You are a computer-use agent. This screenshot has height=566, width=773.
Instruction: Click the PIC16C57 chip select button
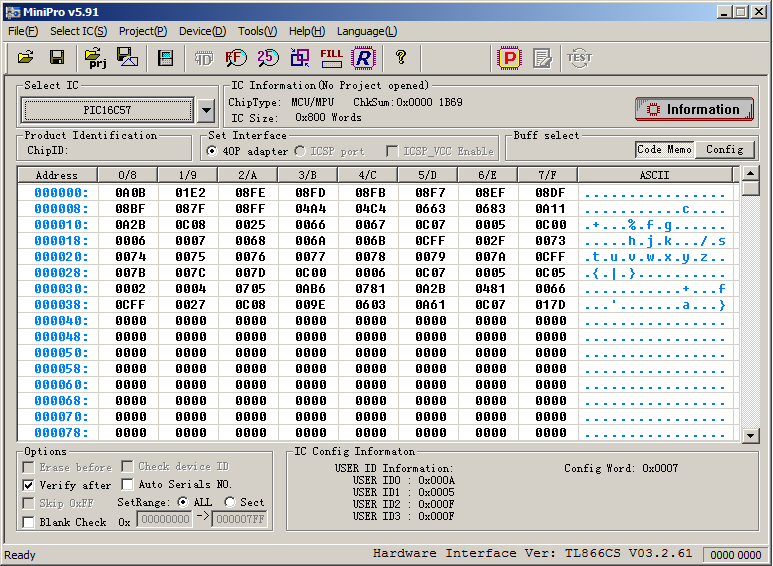107,110
